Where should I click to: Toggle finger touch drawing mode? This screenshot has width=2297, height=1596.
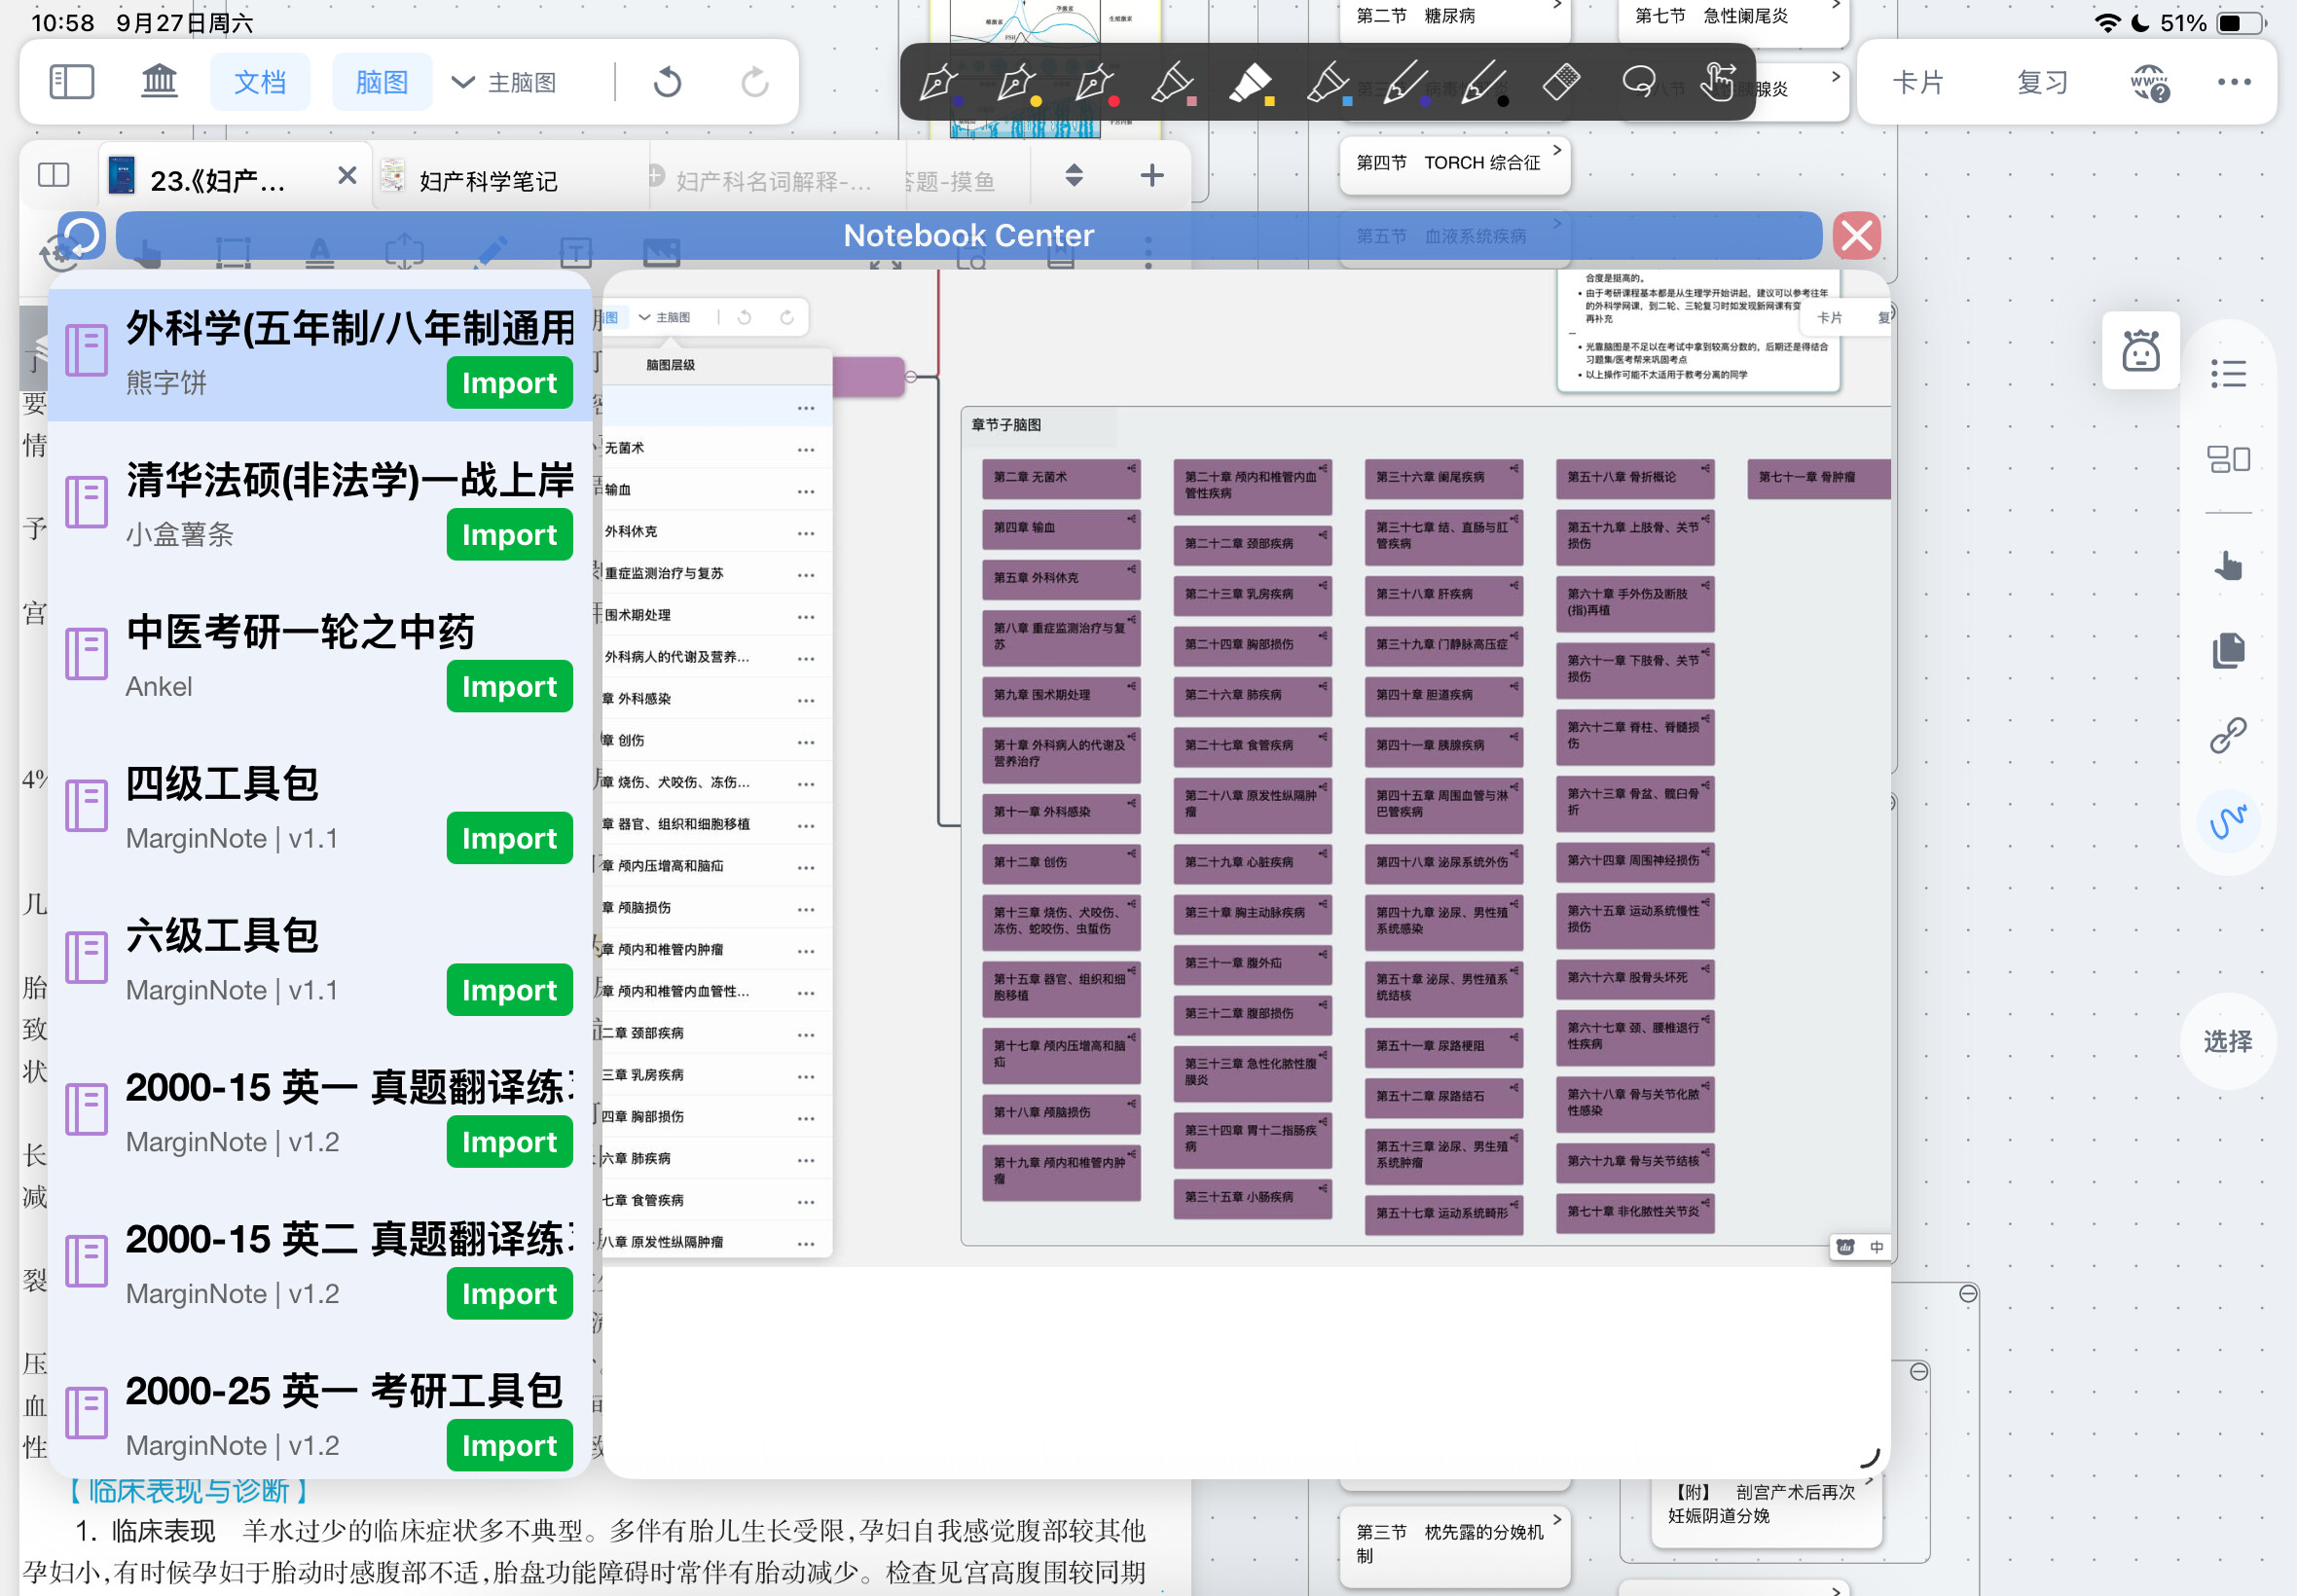click(x=1718, y=82)
